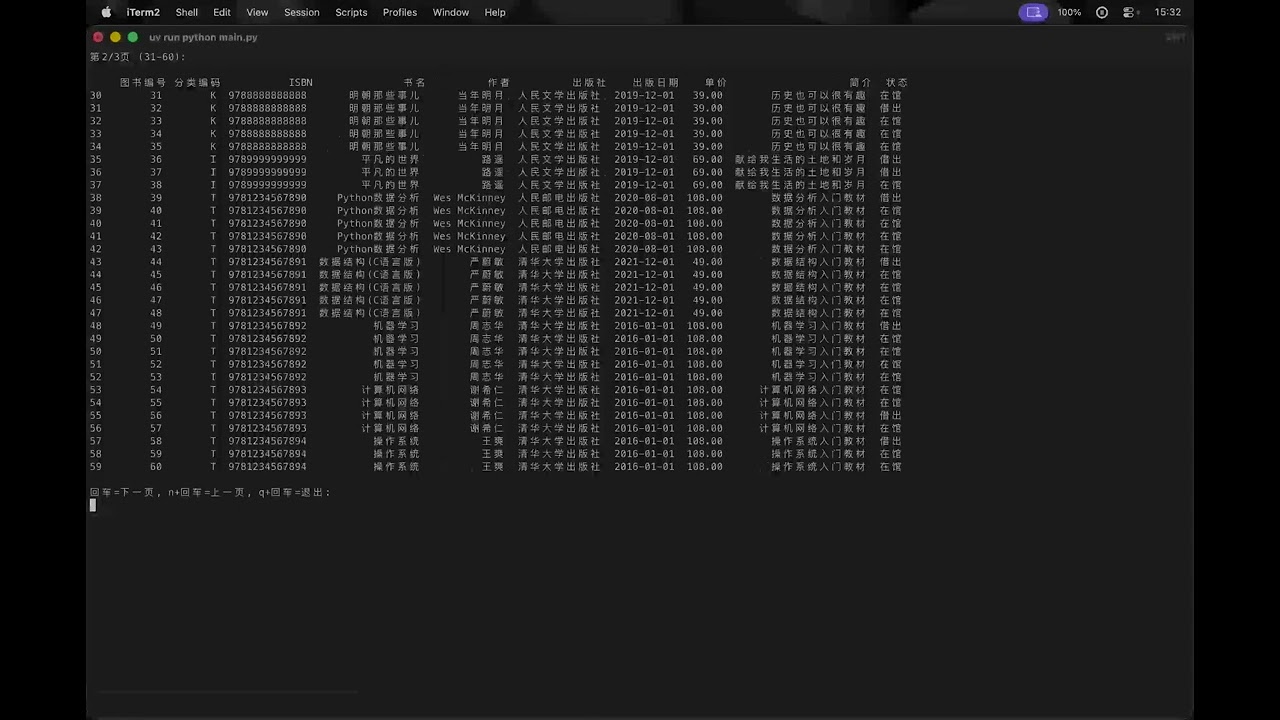Screen dimensions: 1280x720
Task: Click author '周志华' in the row with ID 51
Action: (487, 351)
